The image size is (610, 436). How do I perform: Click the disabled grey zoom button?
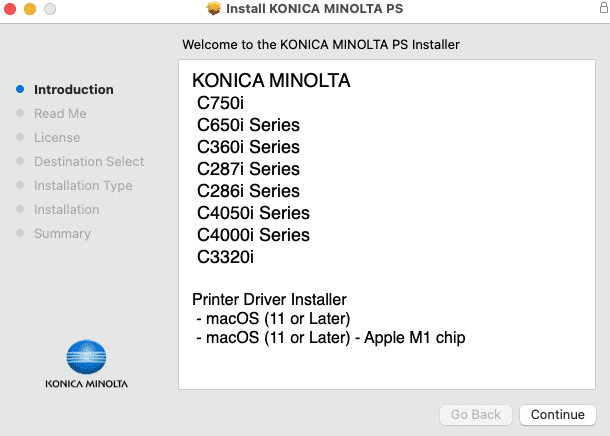pyautogui.click(x=50, y=9)
